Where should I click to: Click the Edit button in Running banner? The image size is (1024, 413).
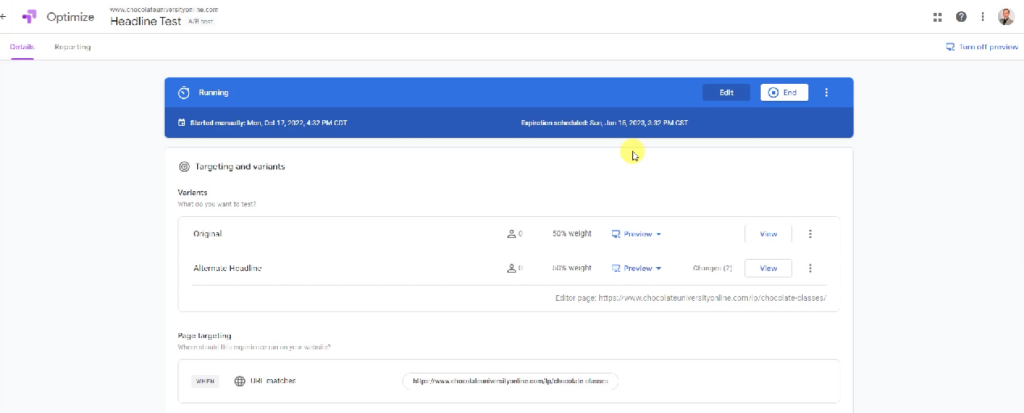[x=726, y=93]
